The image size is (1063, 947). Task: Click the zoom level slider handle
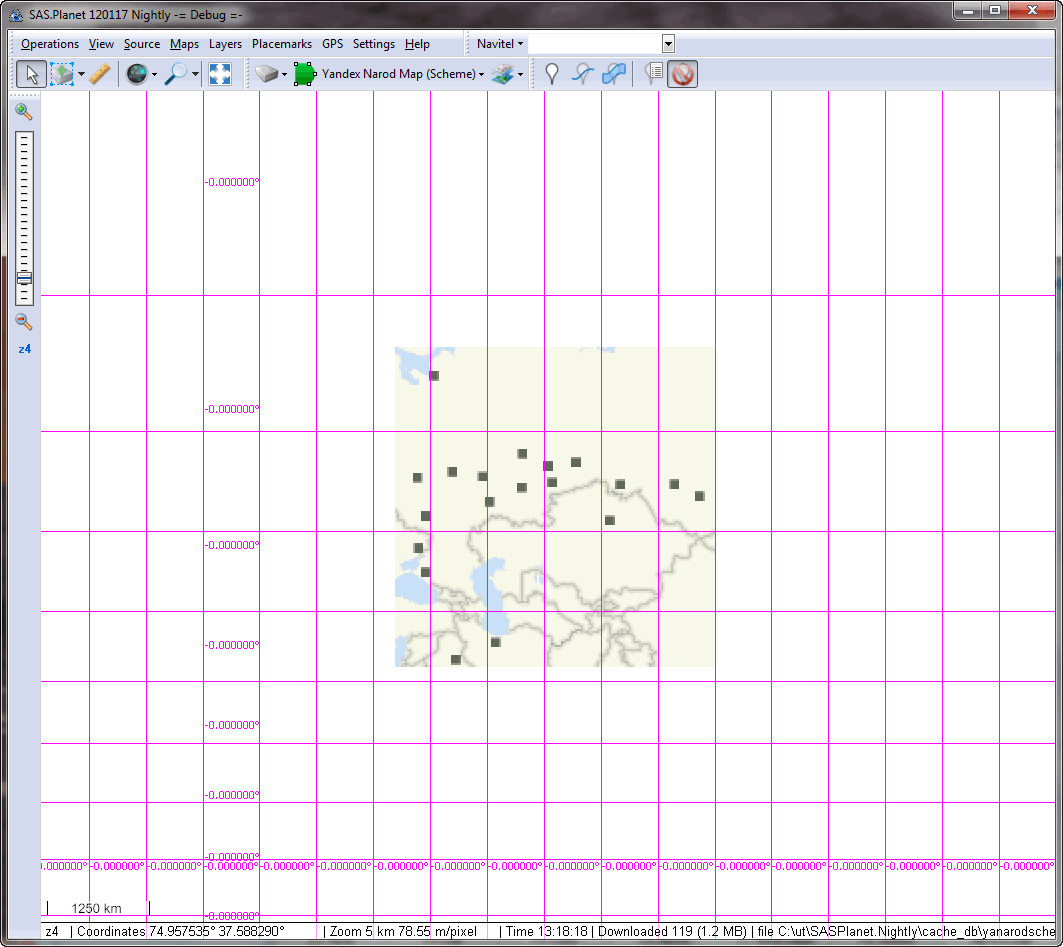tap(24, 278)
